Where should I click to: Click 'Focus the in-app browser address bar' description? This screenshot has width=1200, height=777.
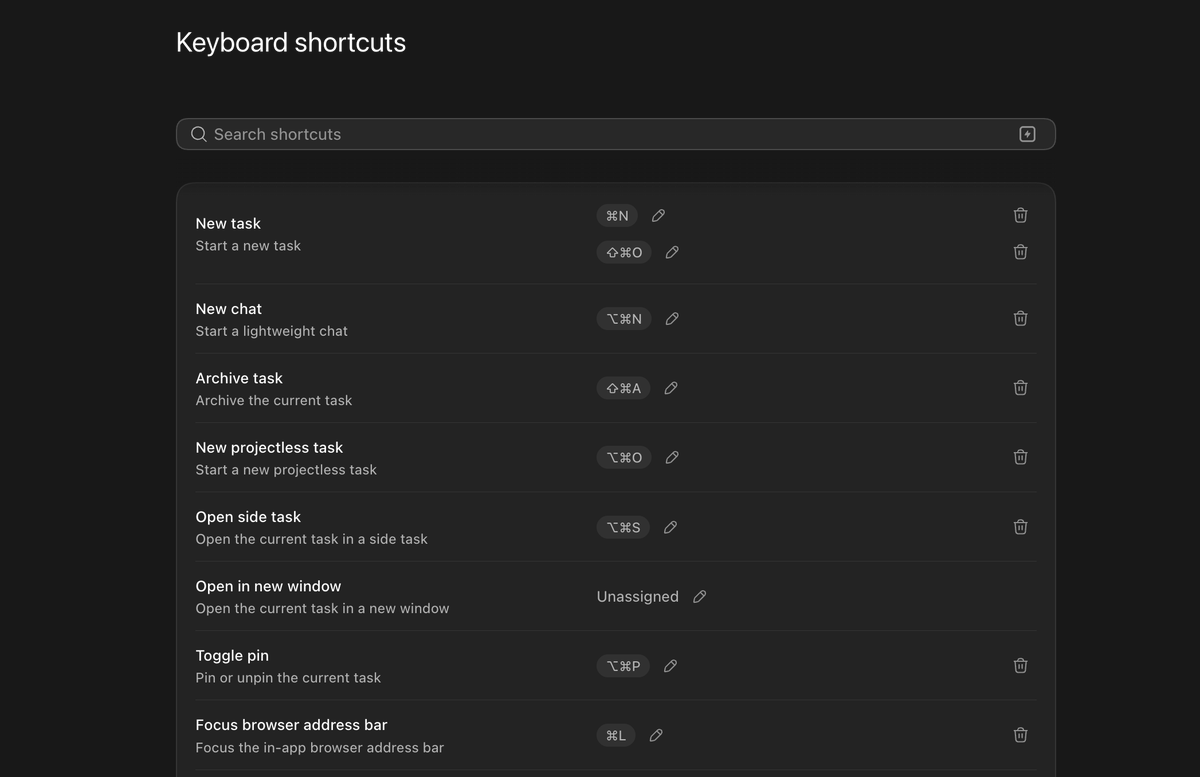[x=320, y=747]
